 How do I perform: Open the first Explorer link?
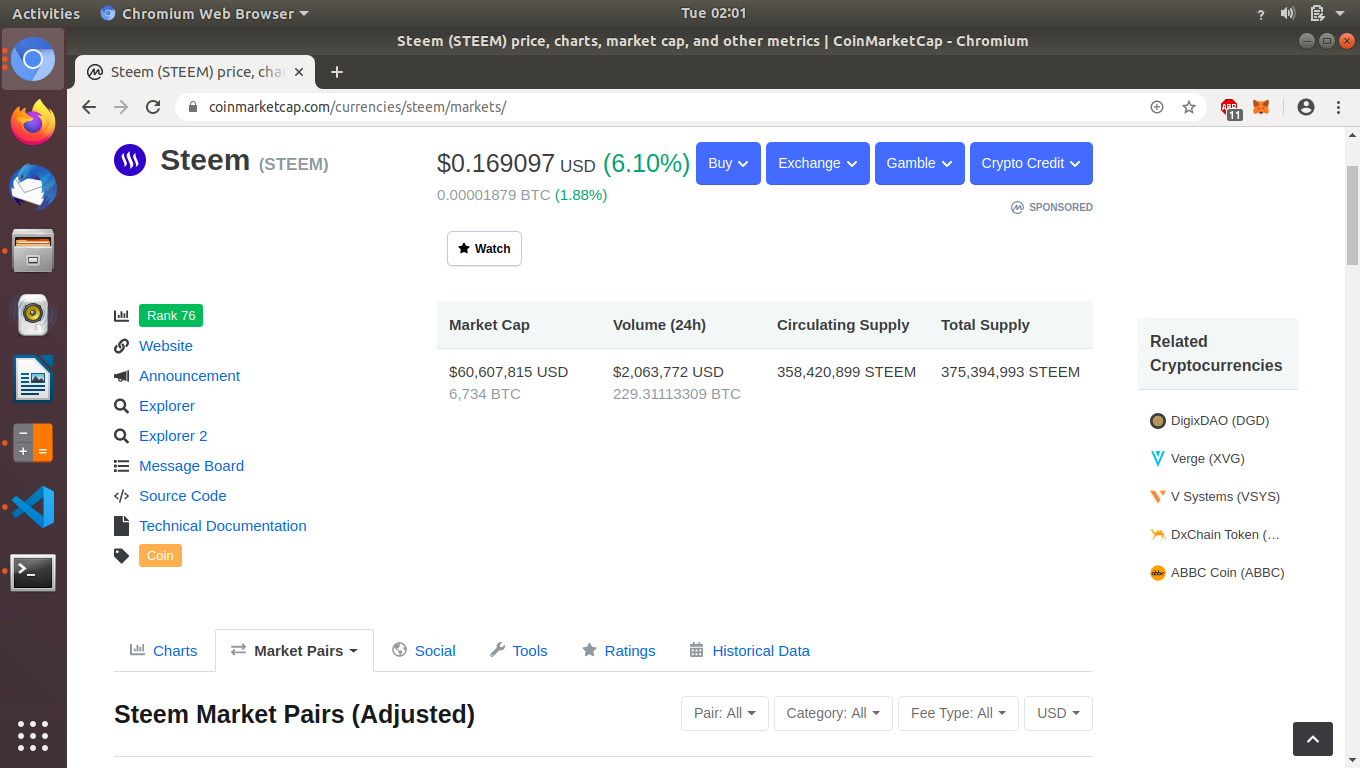[167, 406]
